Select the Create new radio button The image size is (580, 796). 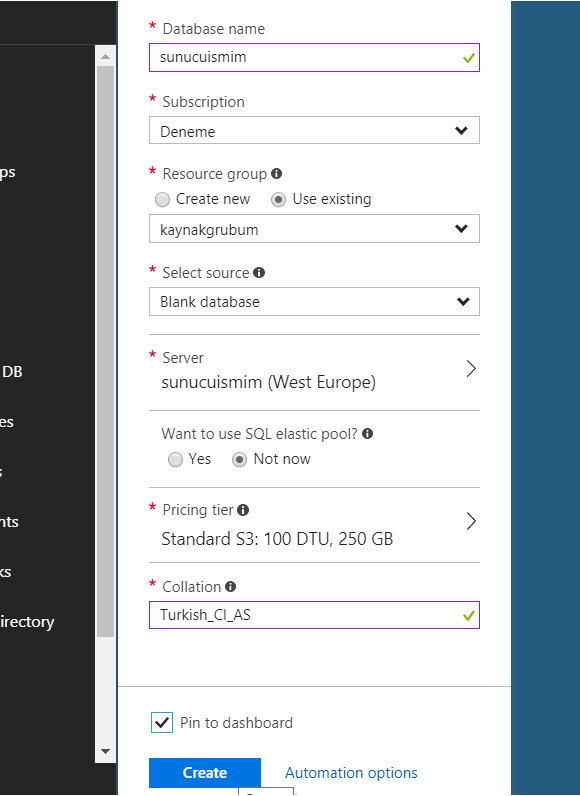(162, 200)
